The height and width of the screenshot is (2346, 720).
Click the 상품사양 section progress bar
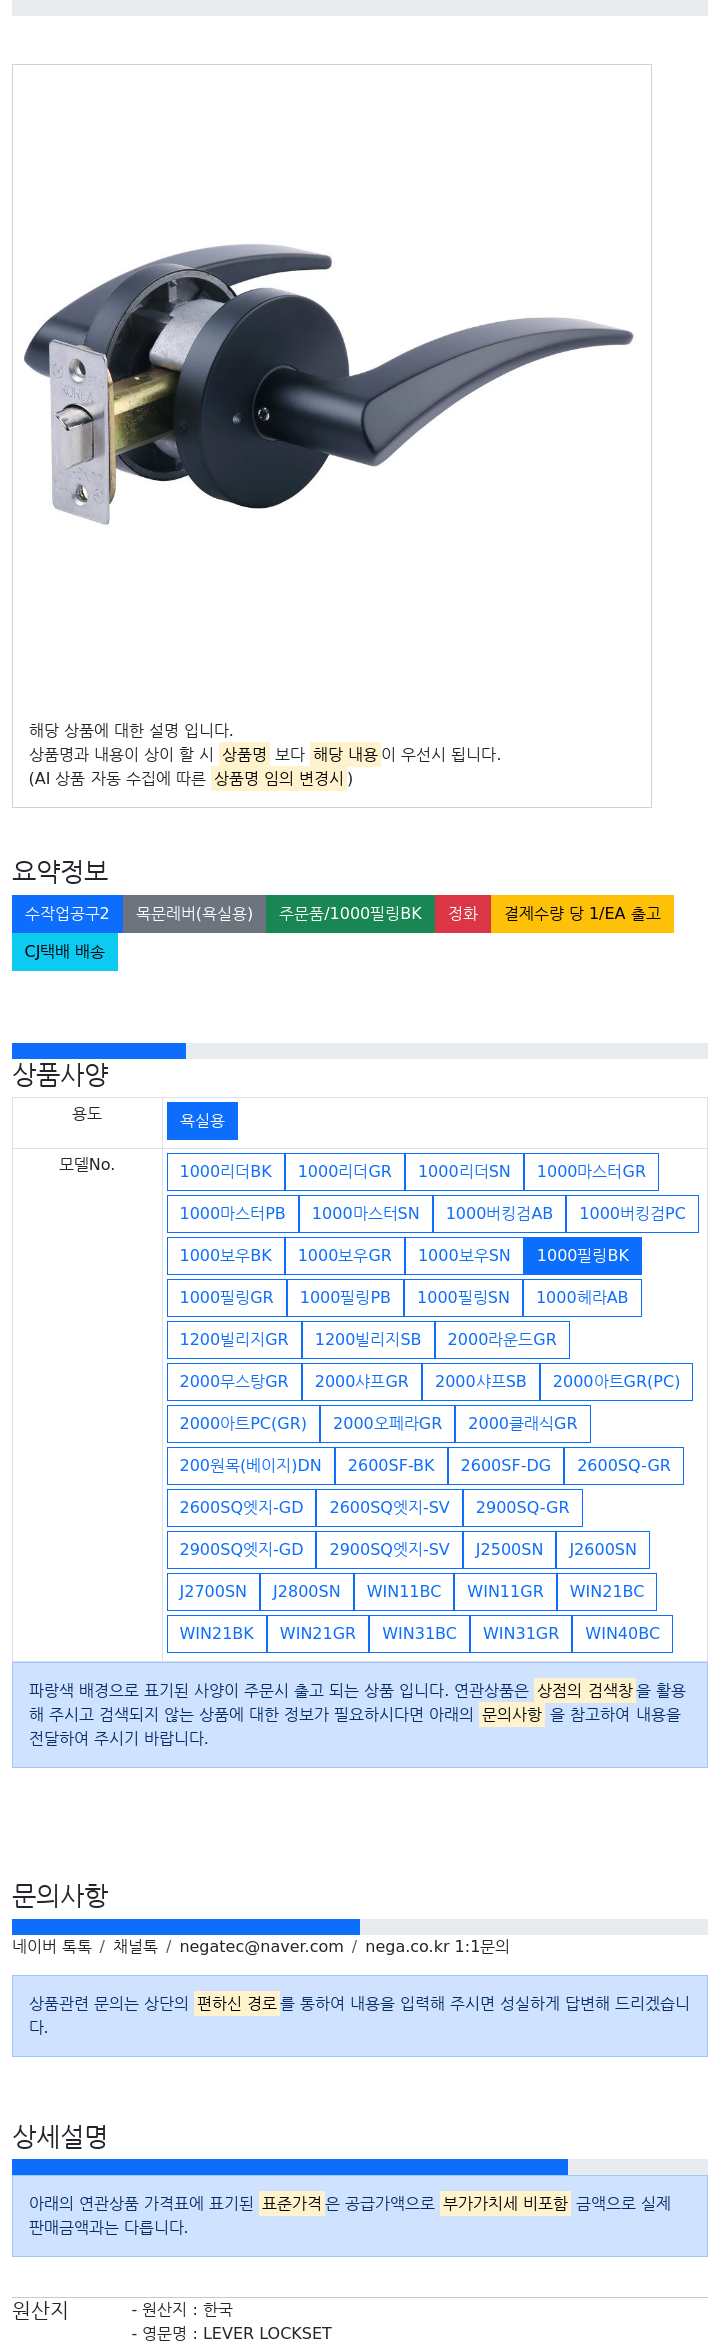(360, 1051)
